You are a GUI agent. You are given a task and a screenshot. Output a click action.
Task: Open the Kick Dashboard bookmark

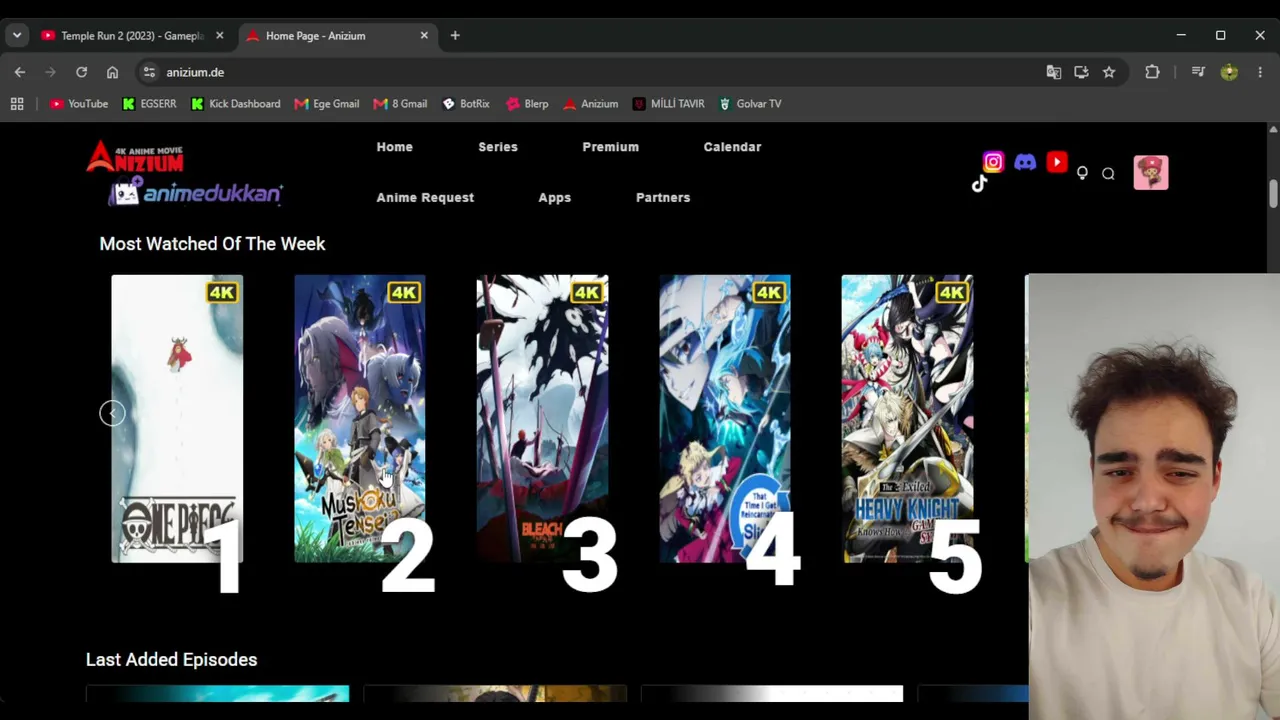tap(236, 104)
